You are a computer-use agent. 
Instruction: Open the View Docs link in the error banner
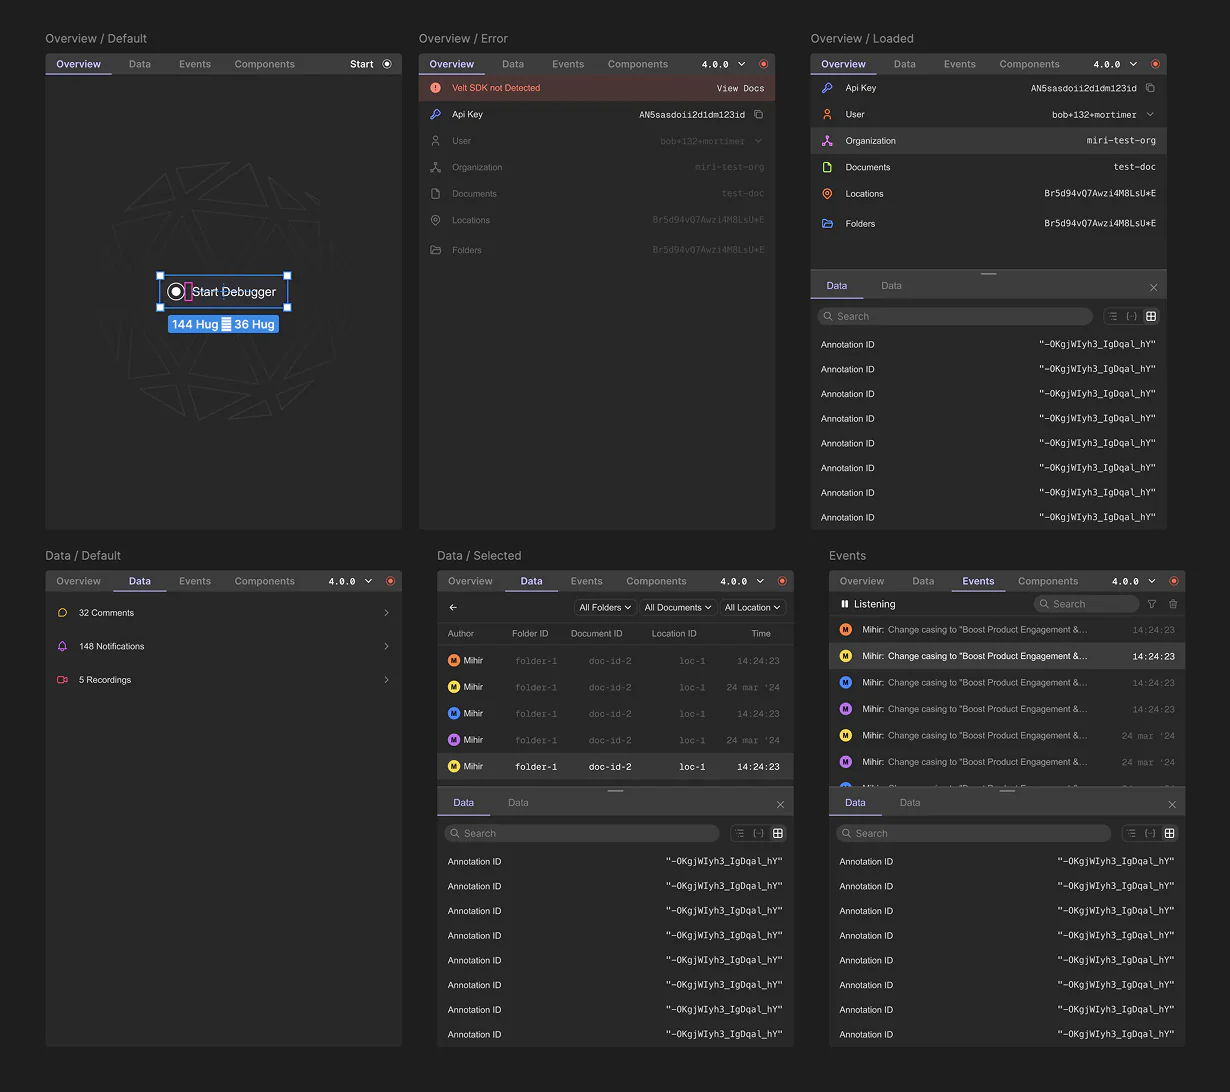[x=741, y=88]
